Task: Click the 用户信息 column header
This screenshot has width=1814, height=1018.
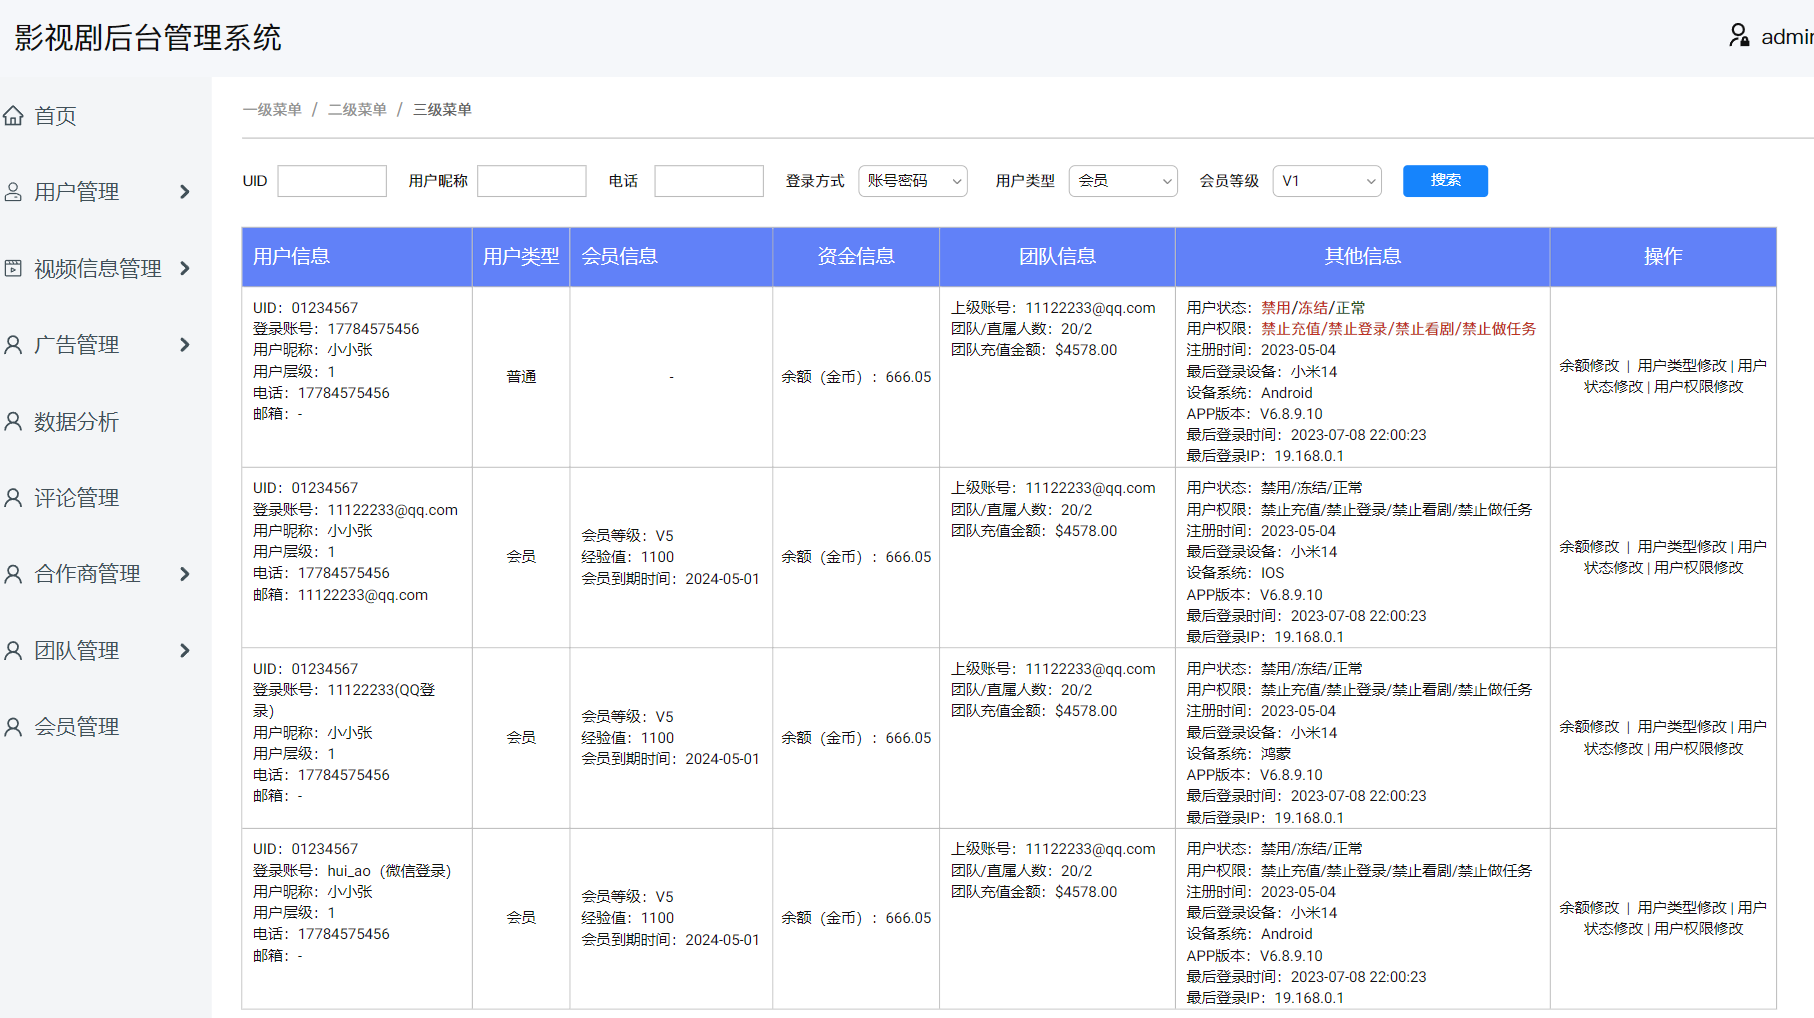Action: pyautogui.click(x=357, y=257)
